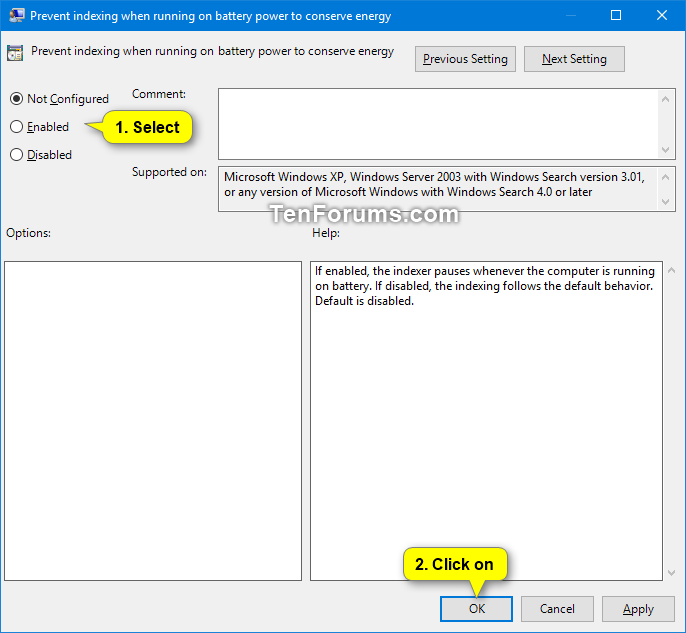Click the 'Options:' label
This screenshot has width=686, height=633.
[28, 233]
